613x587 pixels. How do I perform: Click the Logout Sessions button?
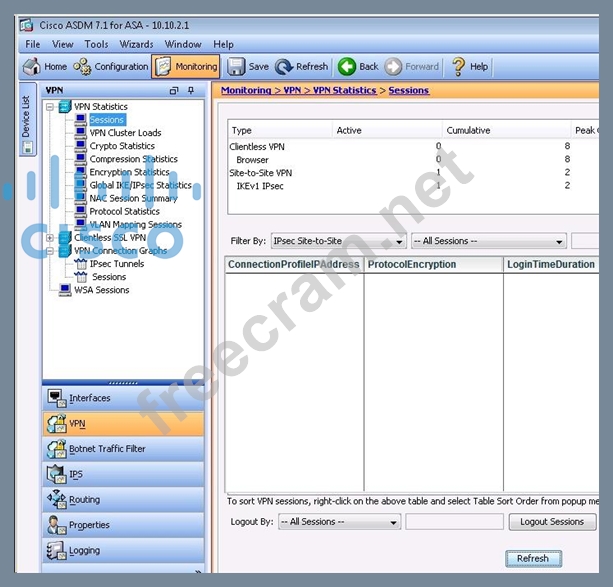point(552,522)
